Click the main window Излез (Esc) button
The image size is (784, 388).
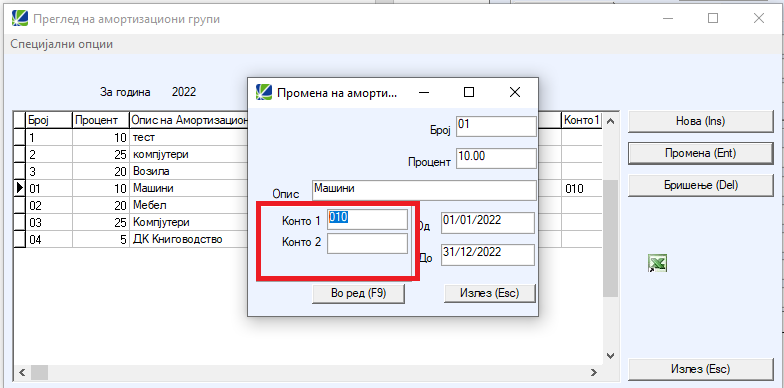click(700, 369)
